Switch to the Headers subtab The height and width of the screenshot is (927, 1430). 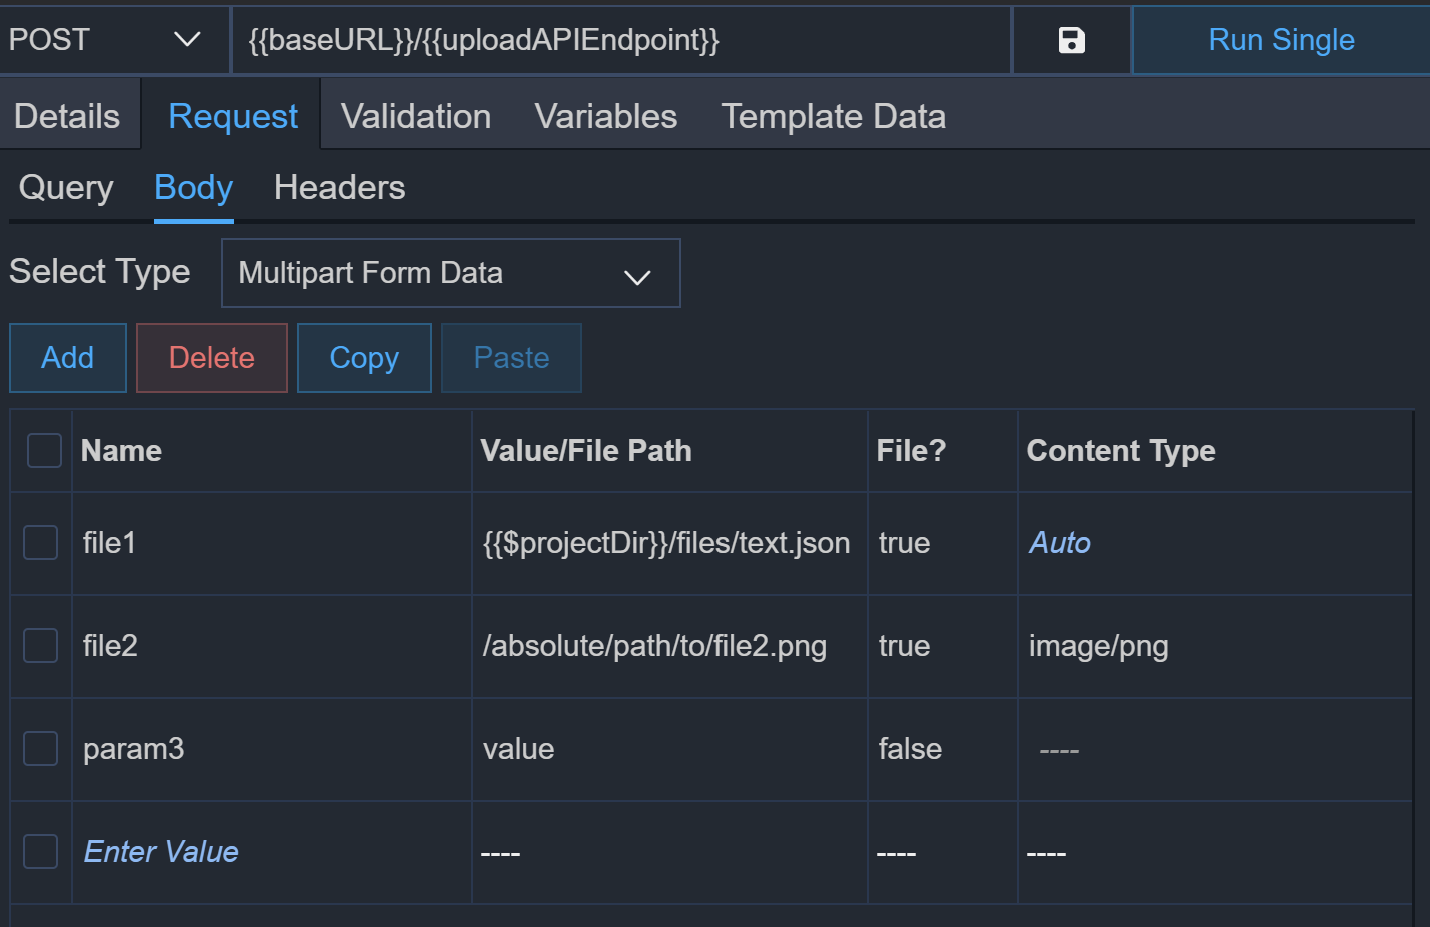point(338,187)
